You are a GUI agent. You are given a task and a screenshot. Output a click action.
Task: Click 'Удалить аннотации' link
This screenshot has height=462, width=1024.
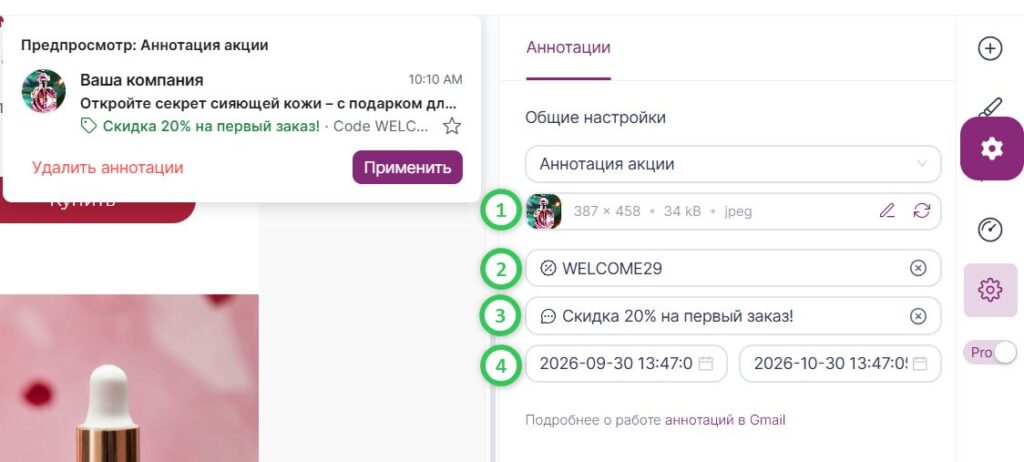pos(108,167)
